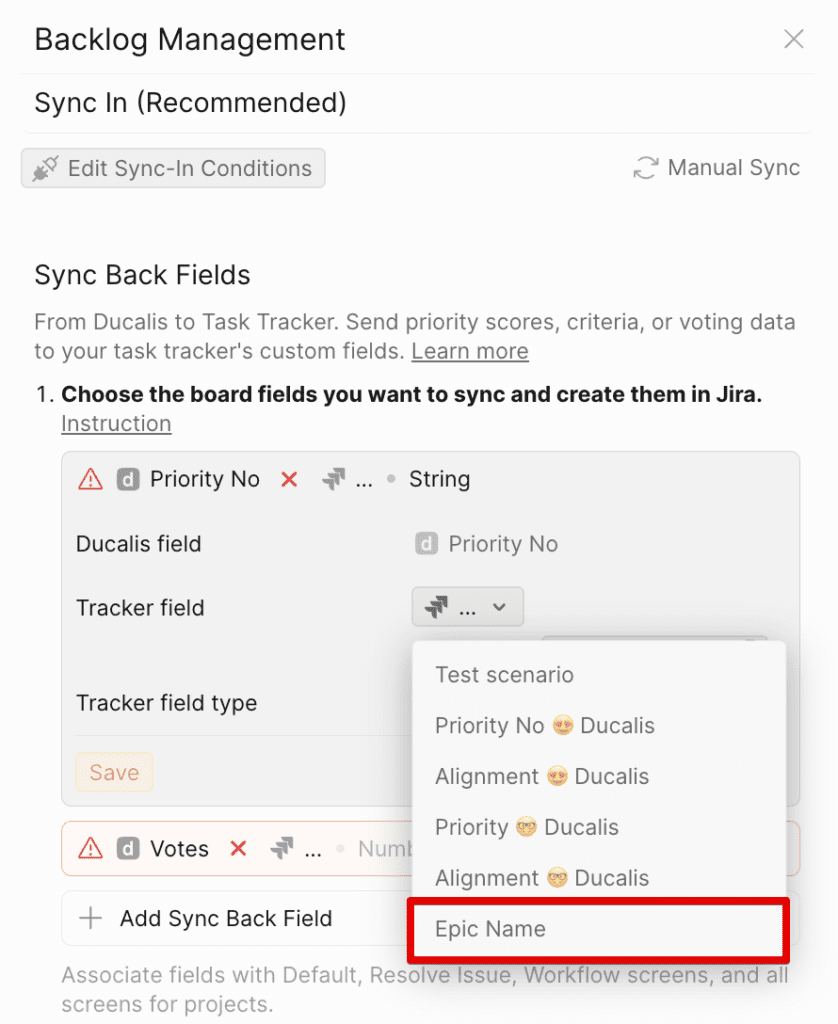Click the plus icon for Add Sync Back Field
The height and width of the screenshot is (1024, 838).
(91, 918)
